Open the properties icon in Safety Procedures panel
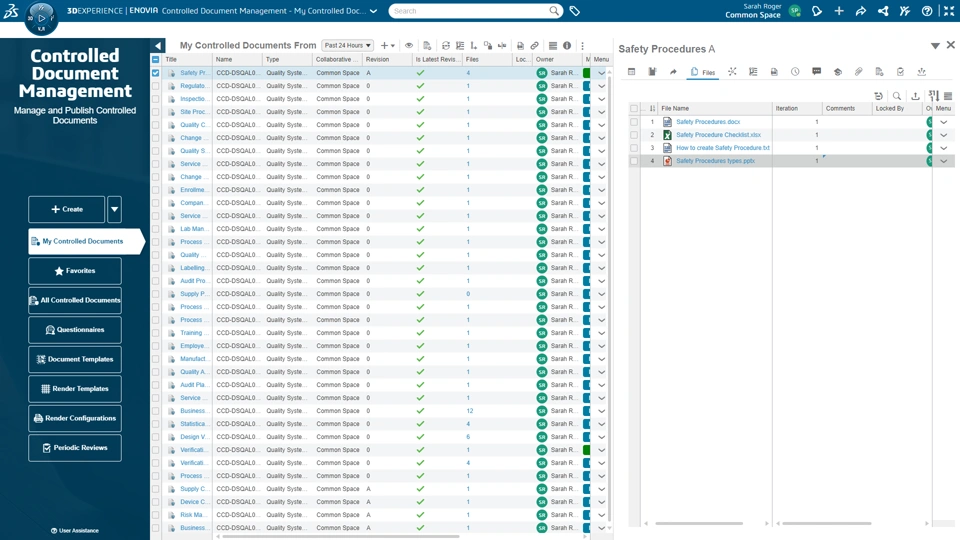This screenshot has height=540, width=960. coord(631,72)
